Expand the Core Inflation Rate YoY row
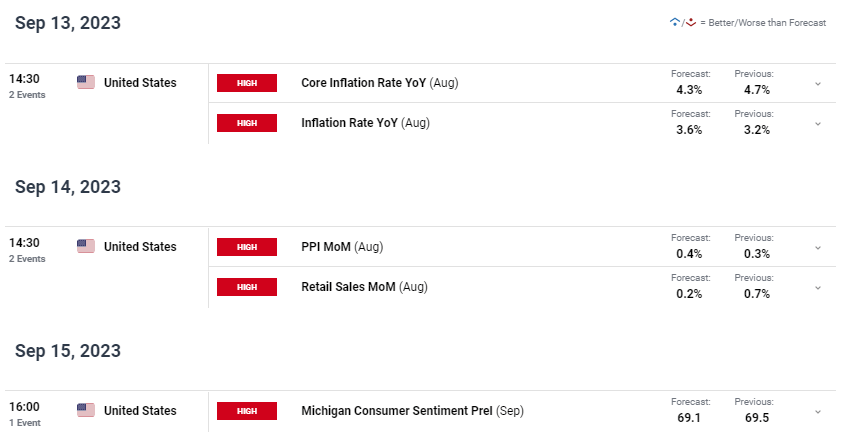 click(x=818, y=84)
